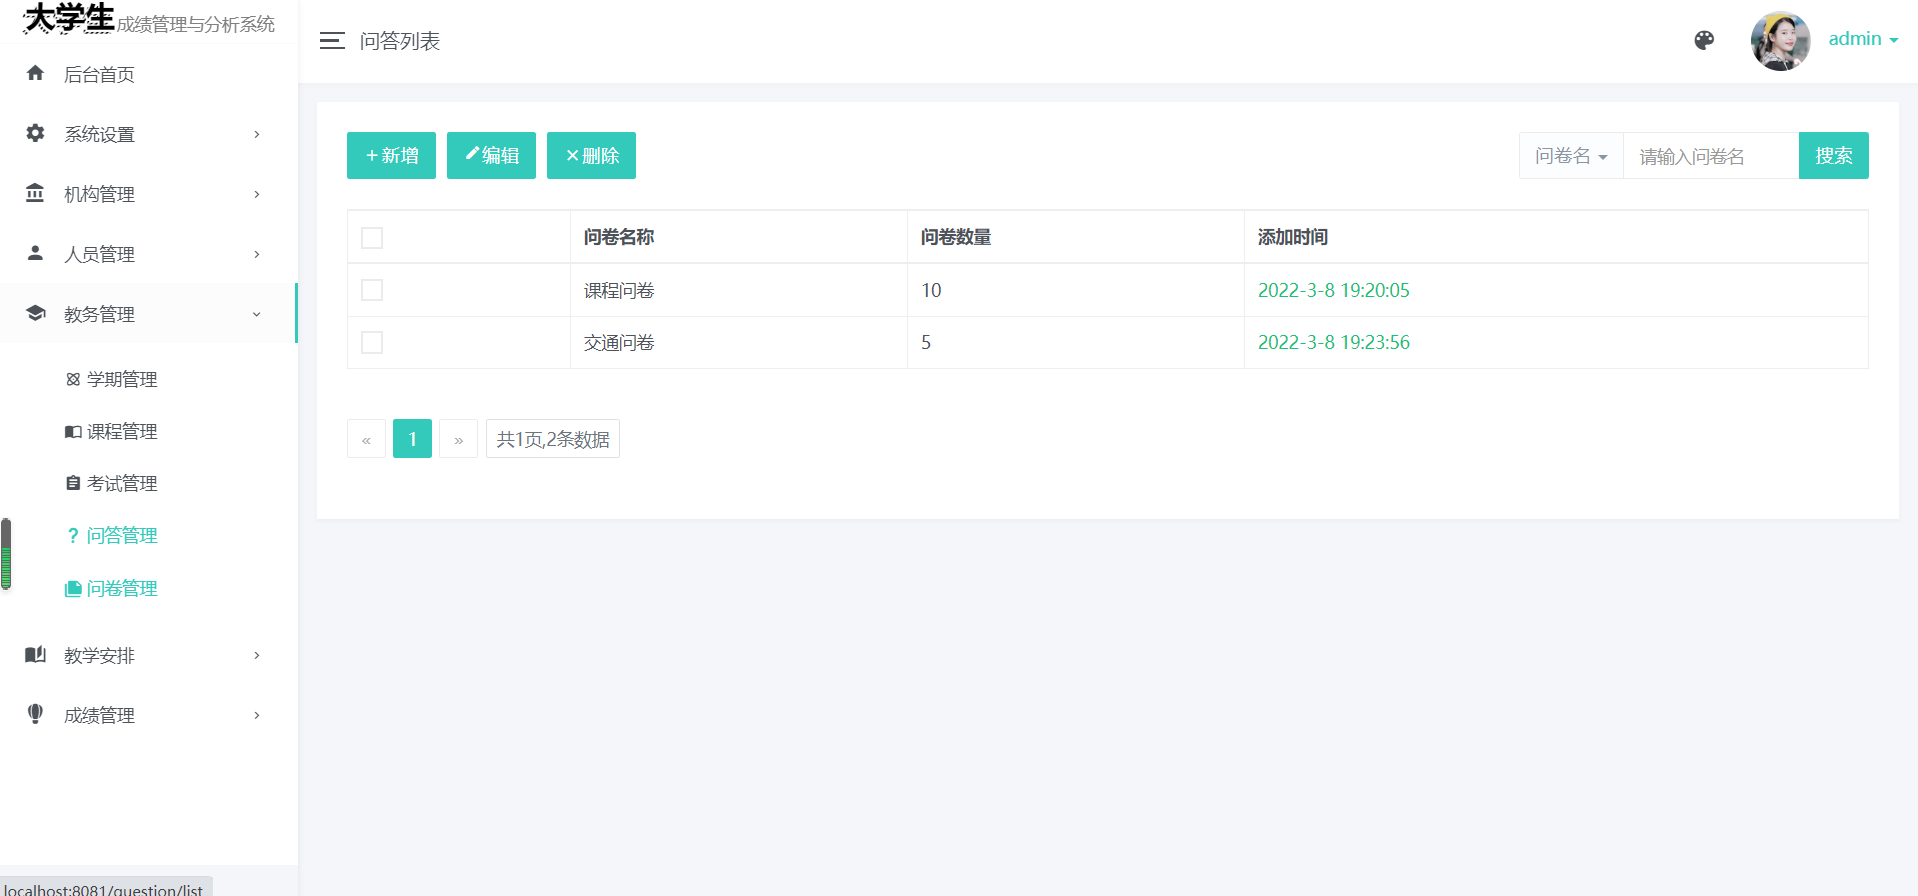Click the institution icon for 机构管理
The height and width of the screenshot is (896, 1918).
tap(35, 193)
